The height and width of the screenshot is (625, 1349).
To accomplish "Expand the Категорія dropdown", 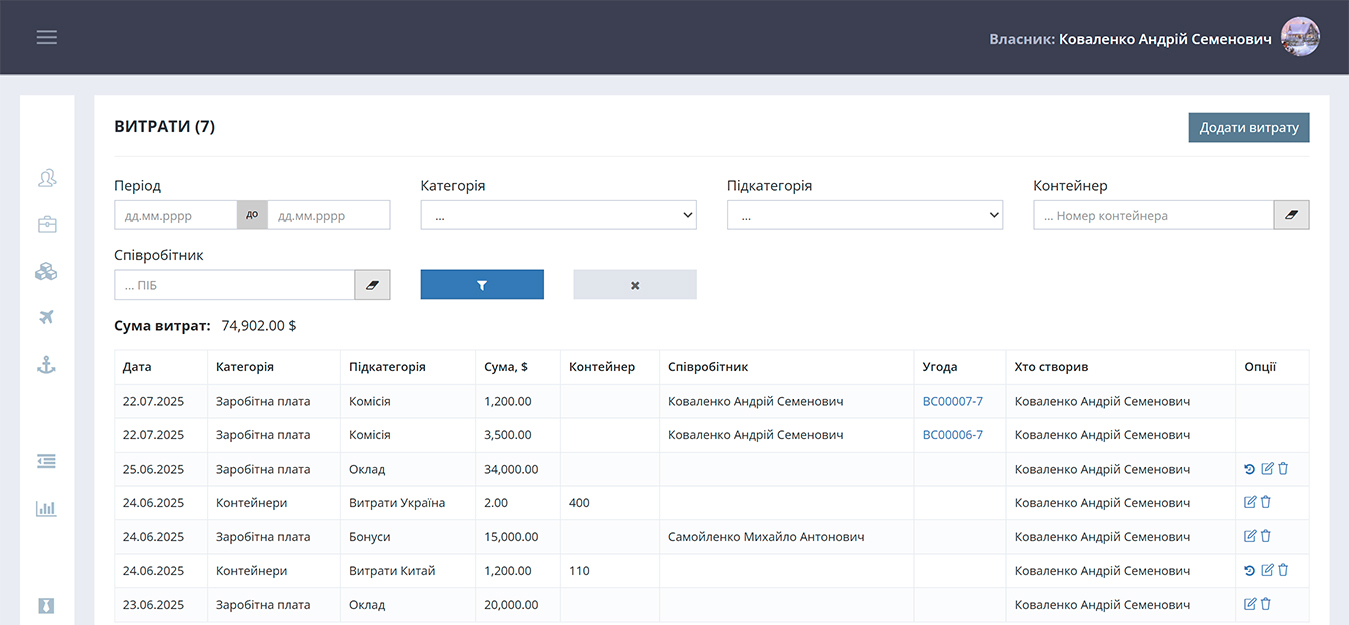I will pos(558,215).
